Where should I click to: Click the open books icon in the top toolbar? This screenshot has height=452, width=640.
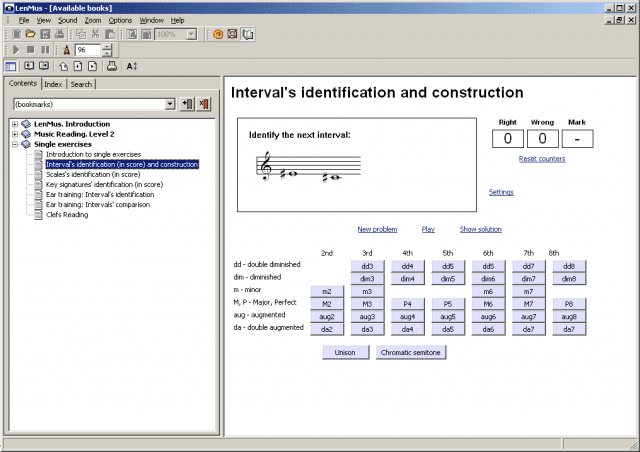tap(248, 34)
